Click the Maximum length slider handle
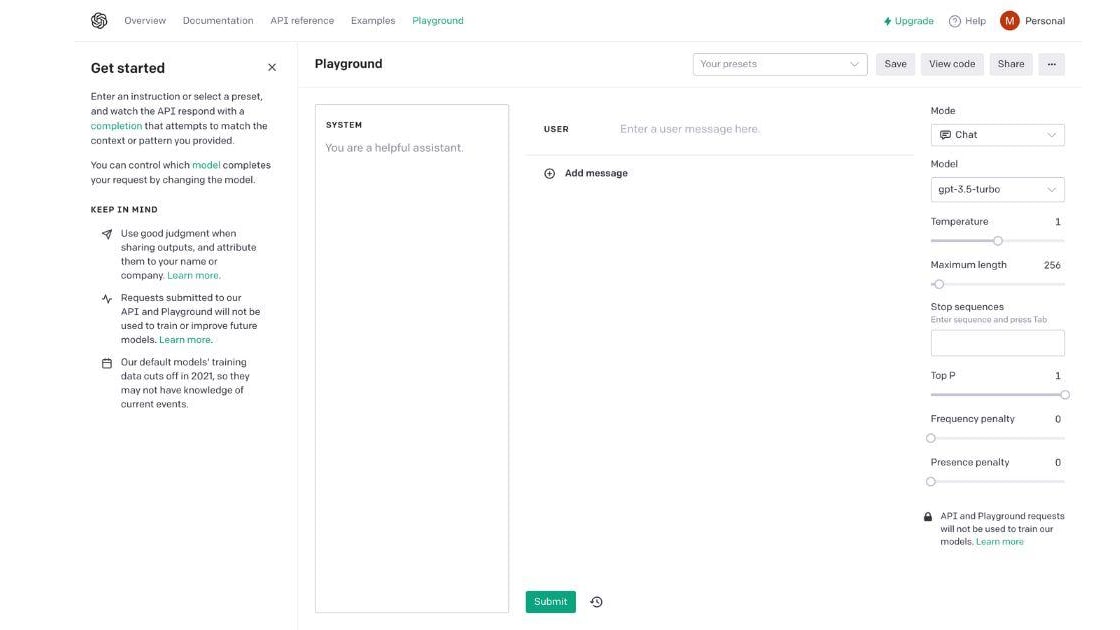Screen dimensions: 1120x630 pyautogui.click(x=939, y=284)
